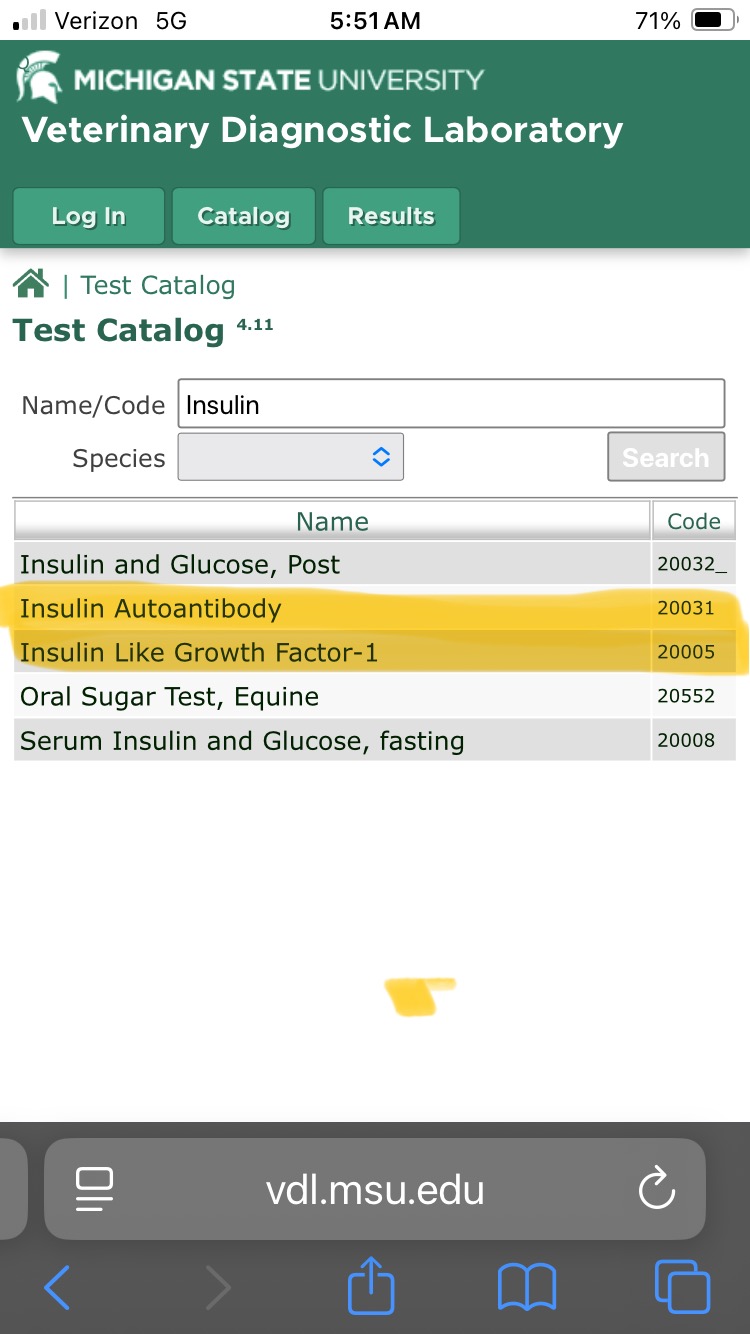Screen dimensions: 750x1334
Task: Show all open Safari tabs
Action: [x=682, y=1286]
